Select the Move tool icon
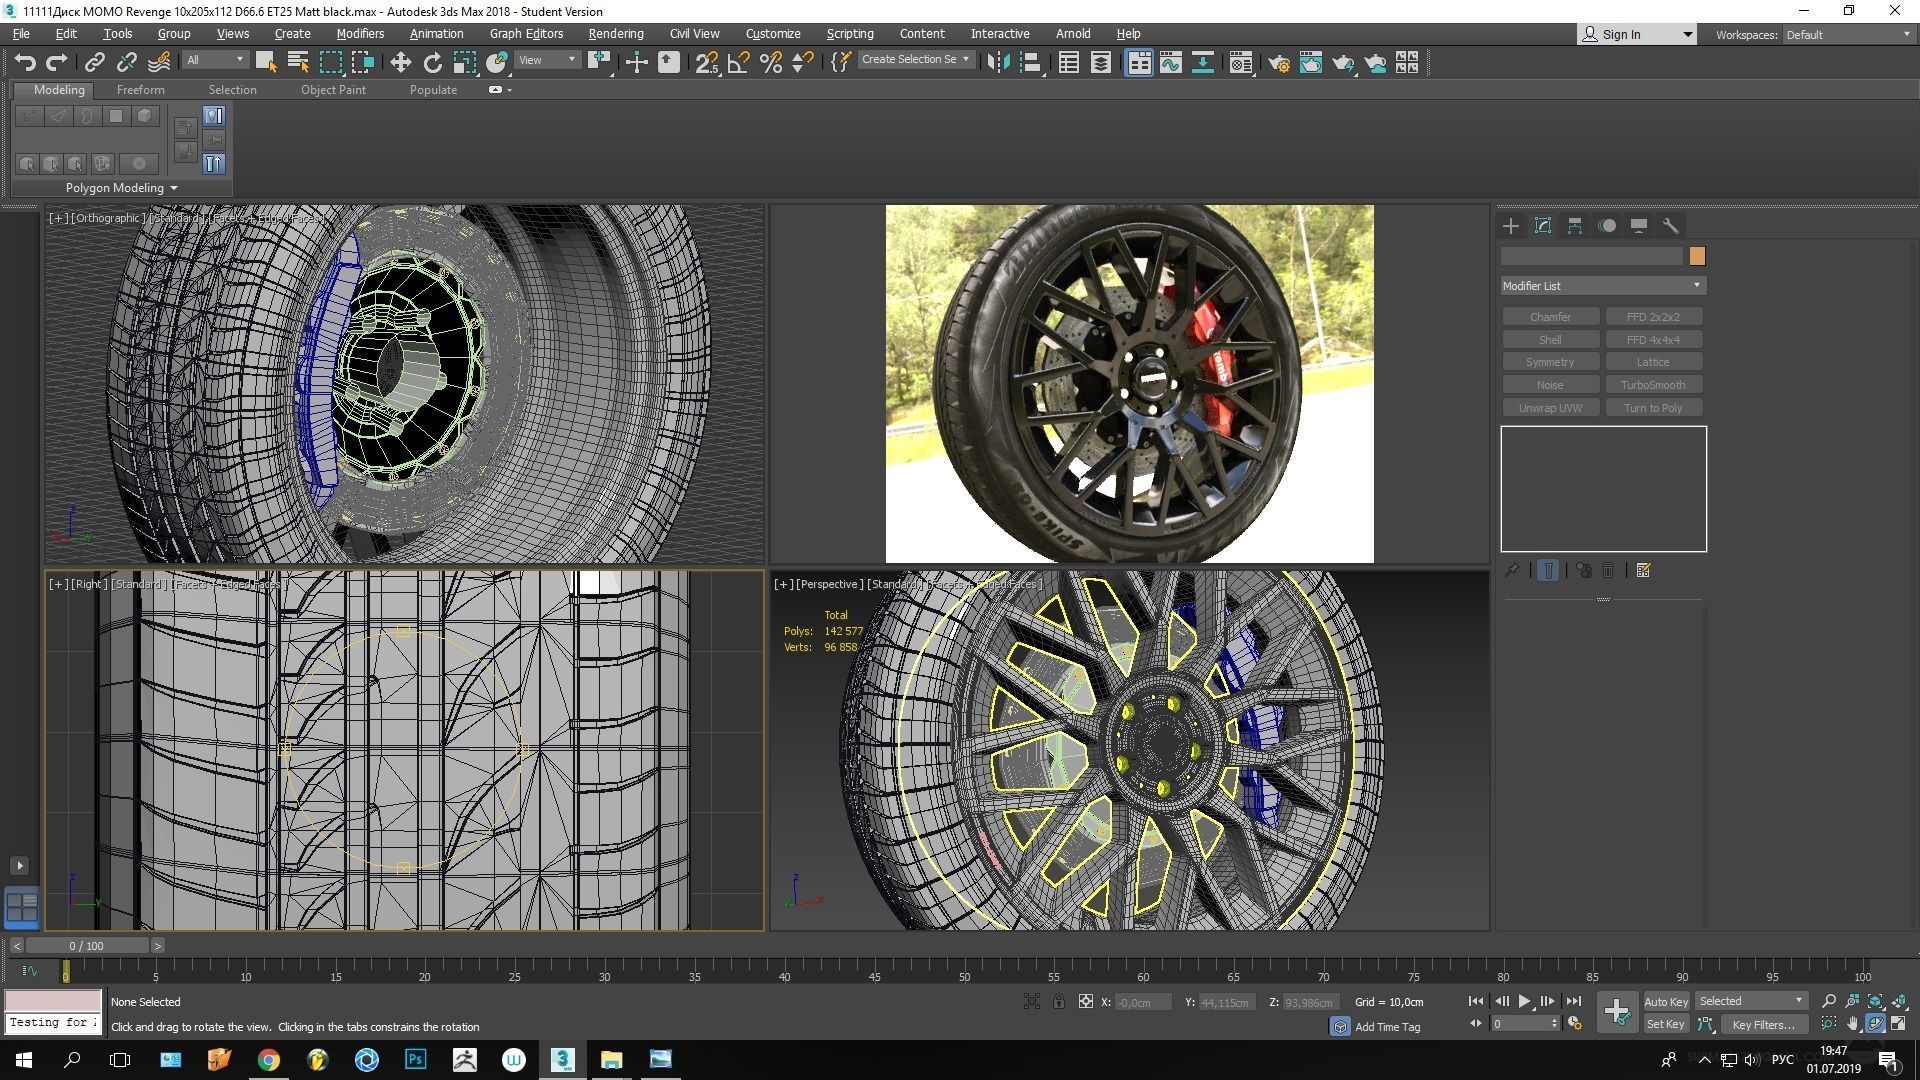 [400, 62]
